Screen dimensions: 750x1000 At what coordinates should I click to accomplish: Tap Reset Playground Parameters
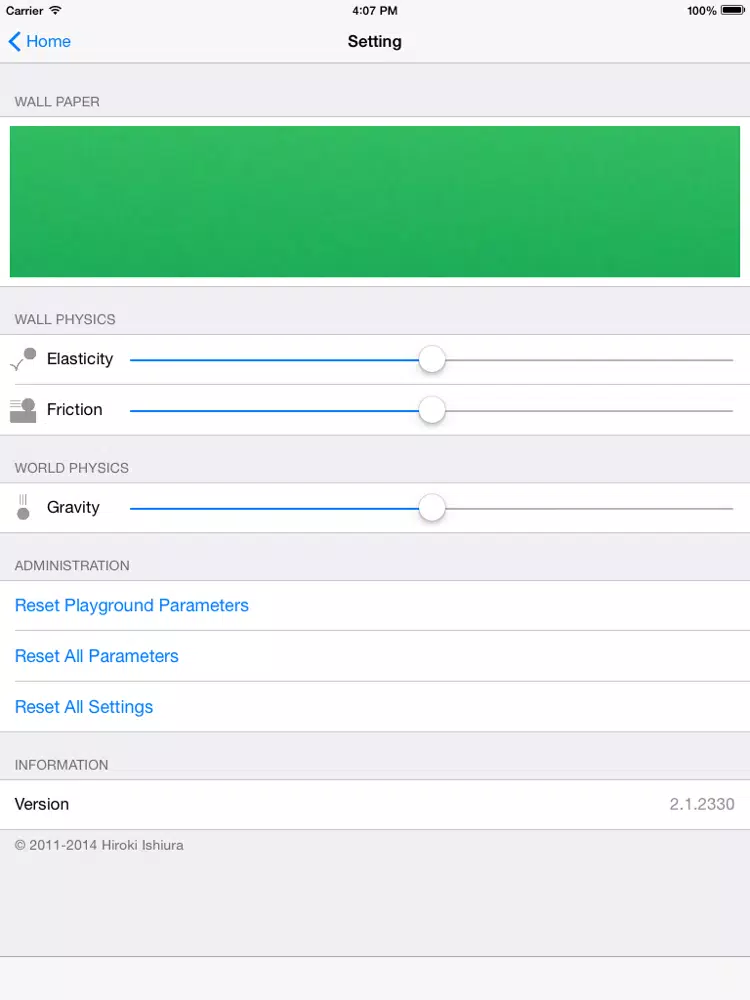(131, 605)
